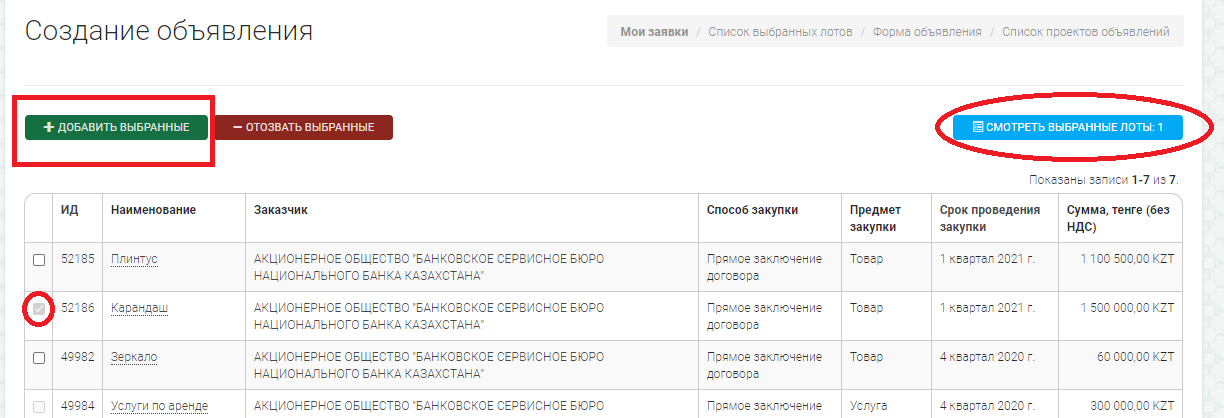
Task: Open the Плинтус lot link
Action: (134, 259)
